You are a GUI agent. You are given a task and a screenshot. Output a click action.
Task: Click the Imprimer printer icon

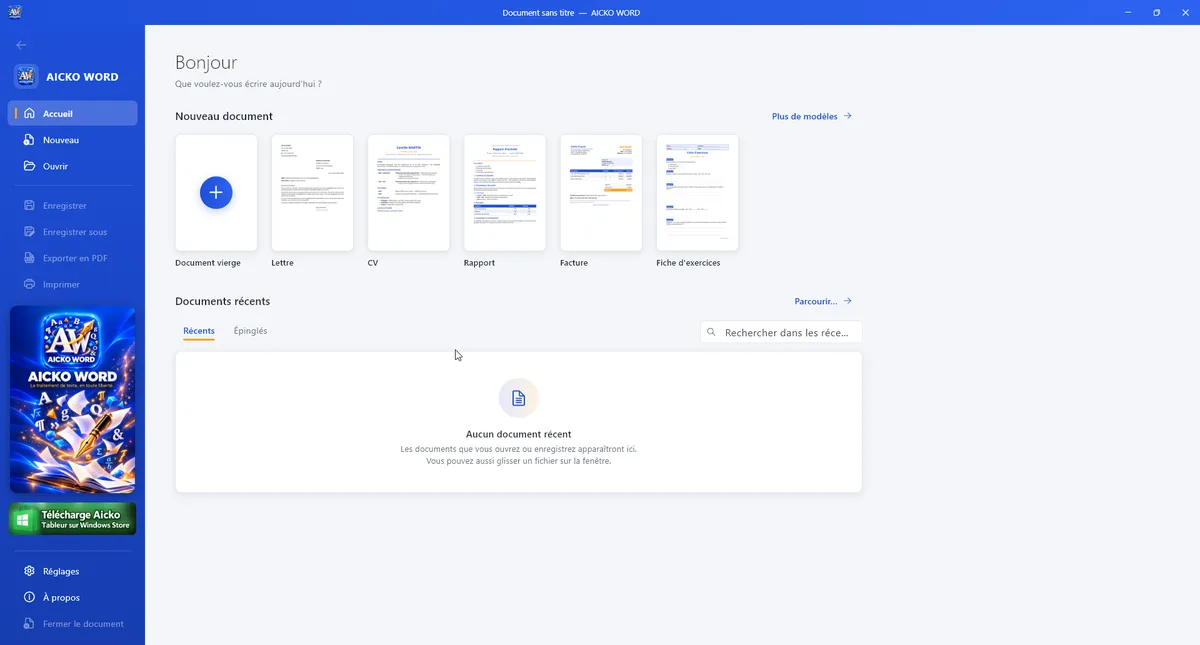[29, 284]
